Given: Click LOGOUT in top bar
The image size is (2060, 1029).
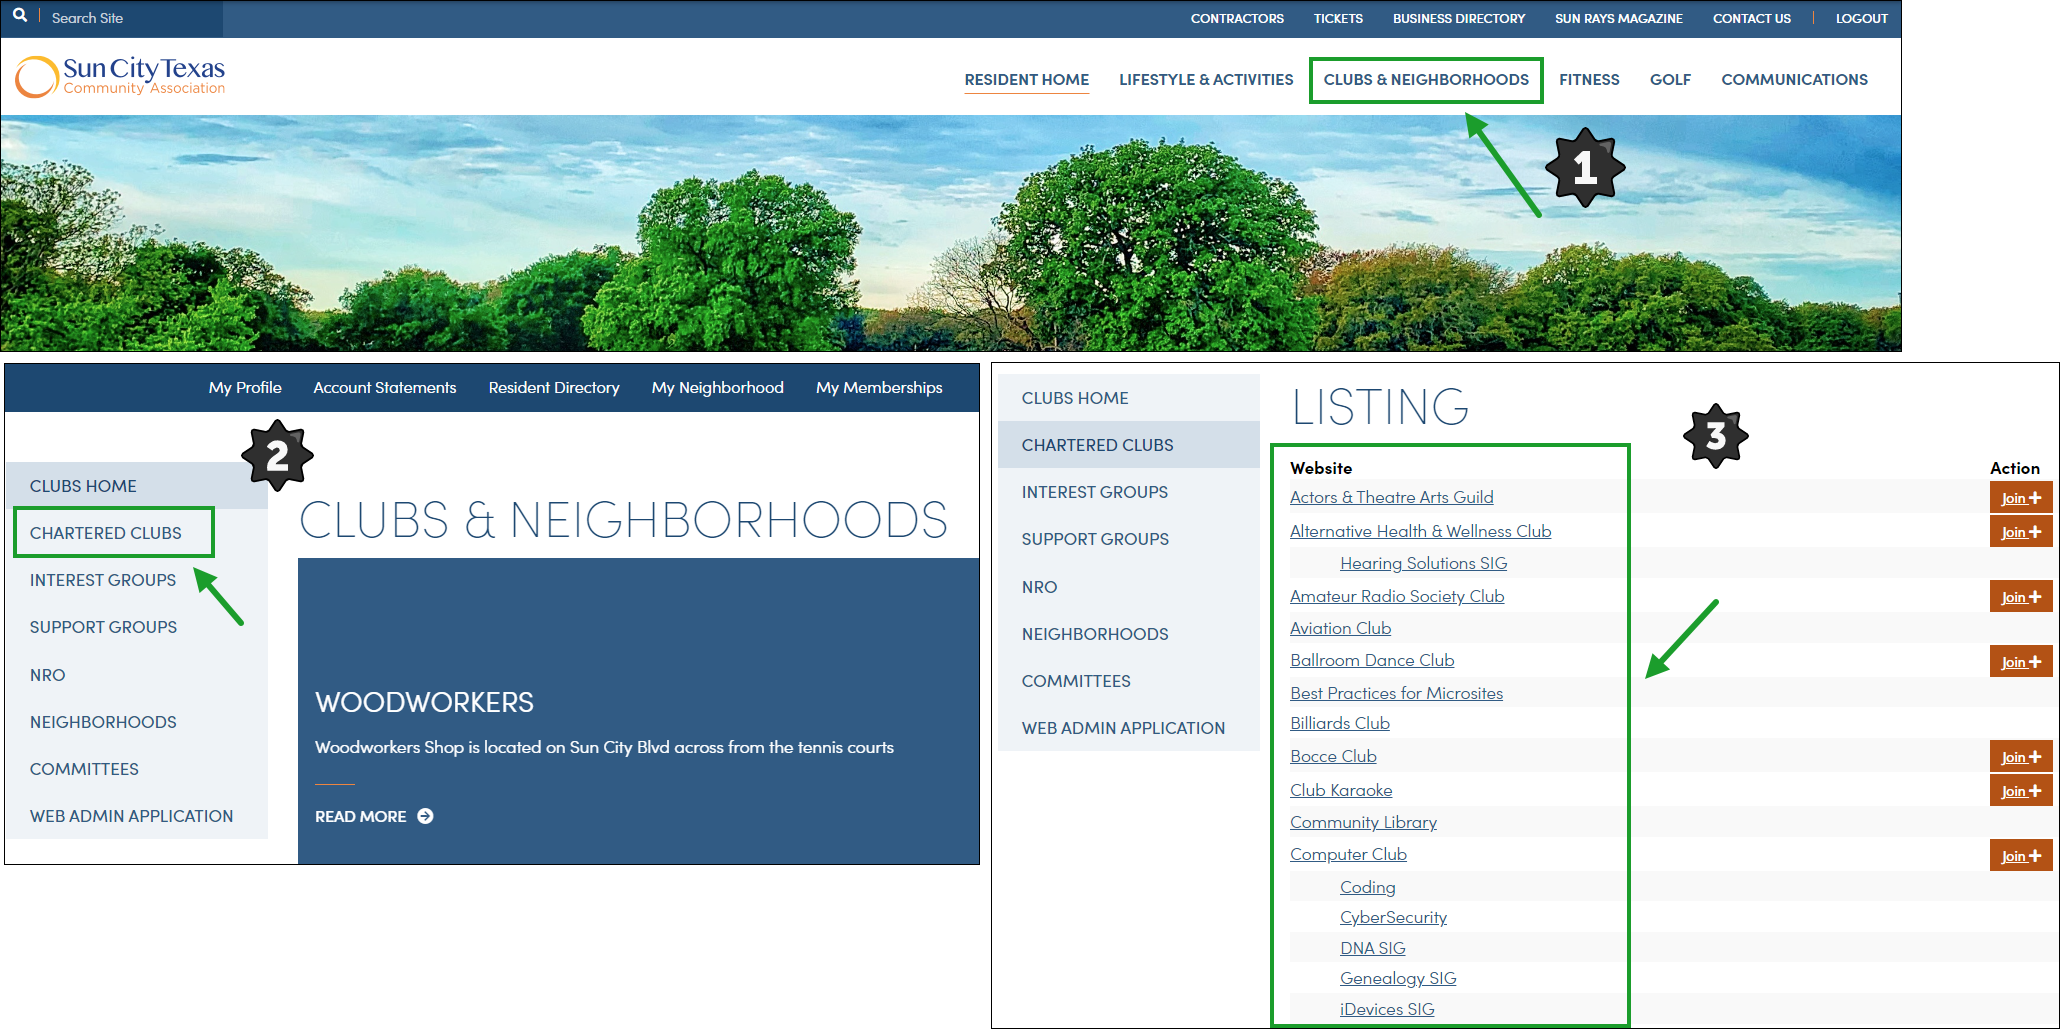Looking at the screenshot, I should [1861, 18].
